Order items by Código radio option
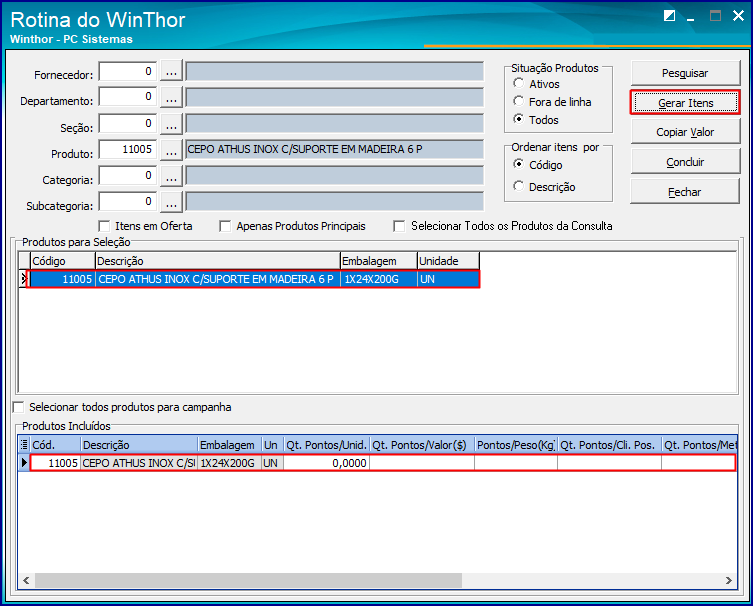Viewport: 753px width, 606px height. tap(518, 164)
